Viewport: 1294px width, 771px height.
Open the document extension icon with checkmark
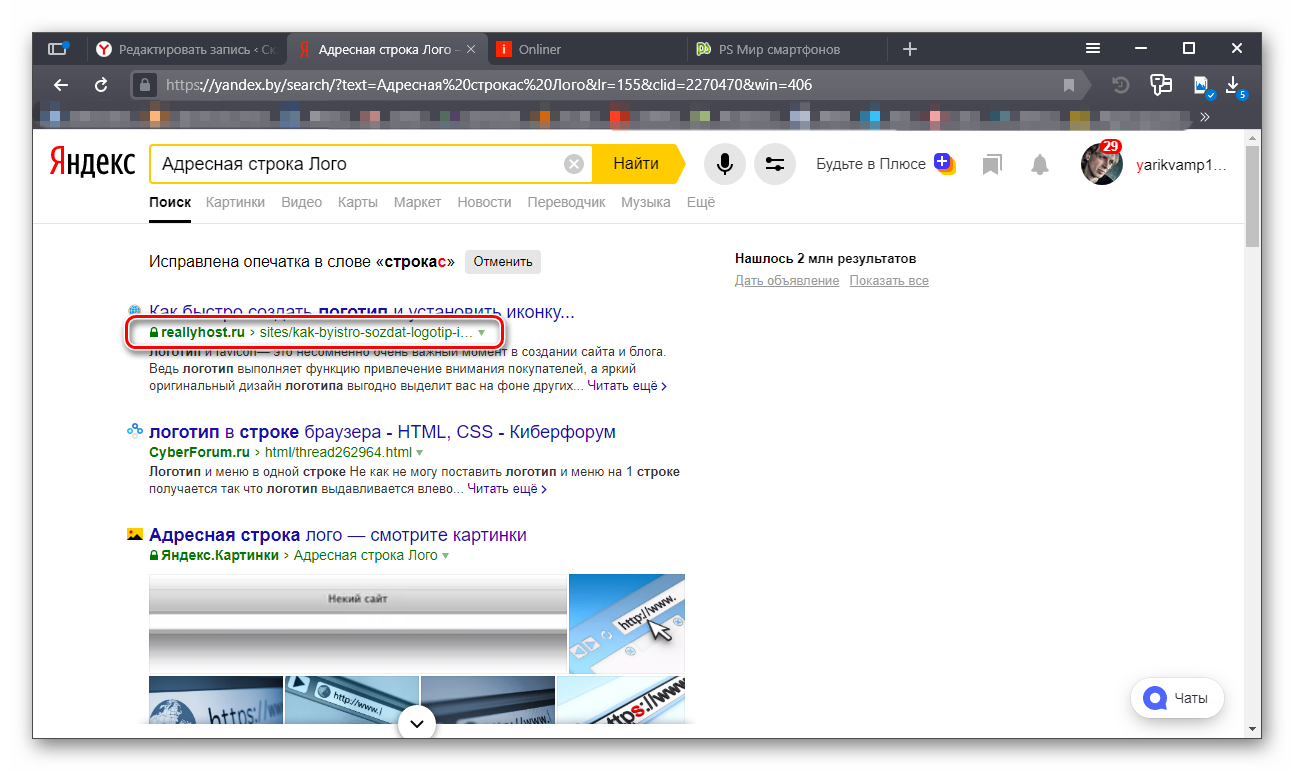click(x=1203, y=86)
